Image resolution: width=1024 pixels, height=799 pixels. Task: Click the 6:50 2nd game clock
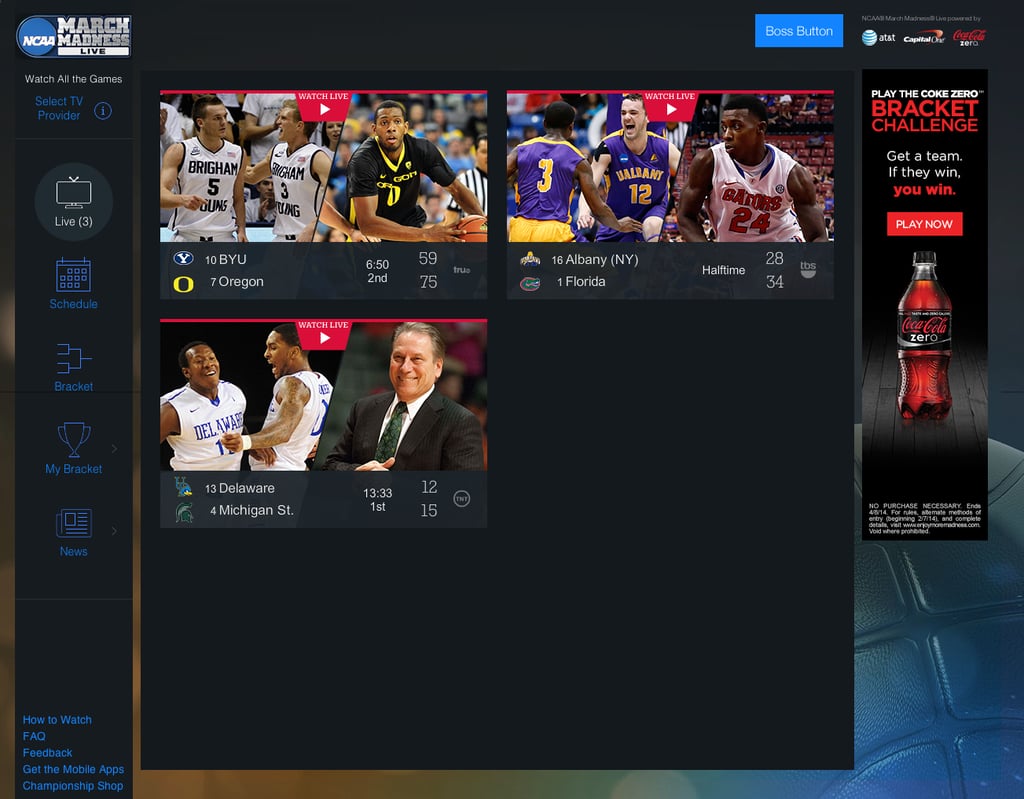click(377, 271)
